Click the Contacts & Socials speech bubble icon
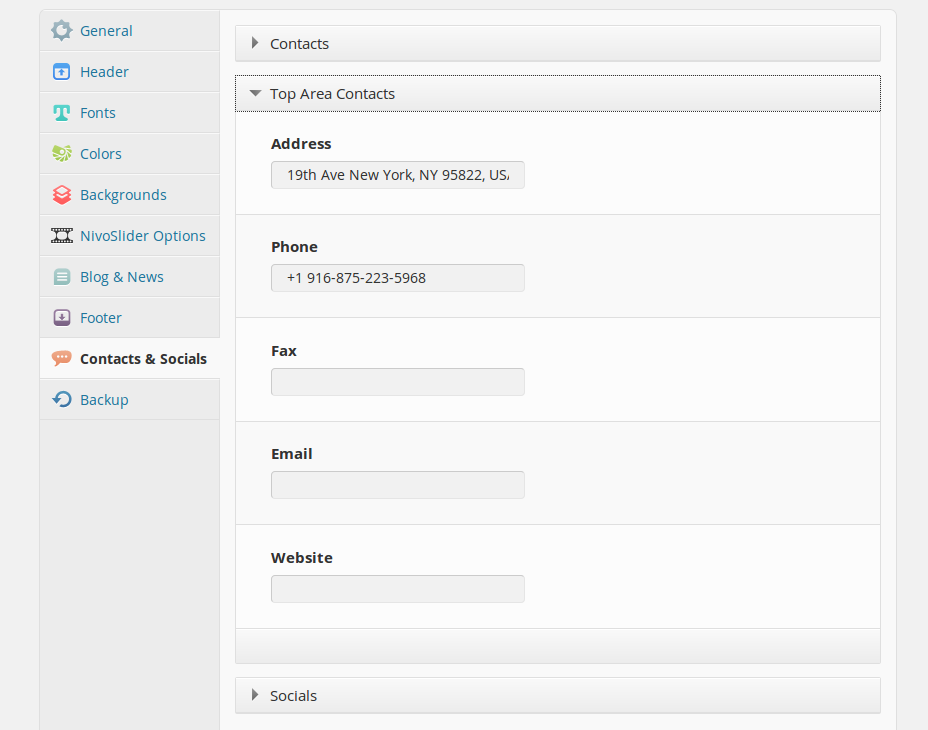The image size is (928, 730). (62, 359)
